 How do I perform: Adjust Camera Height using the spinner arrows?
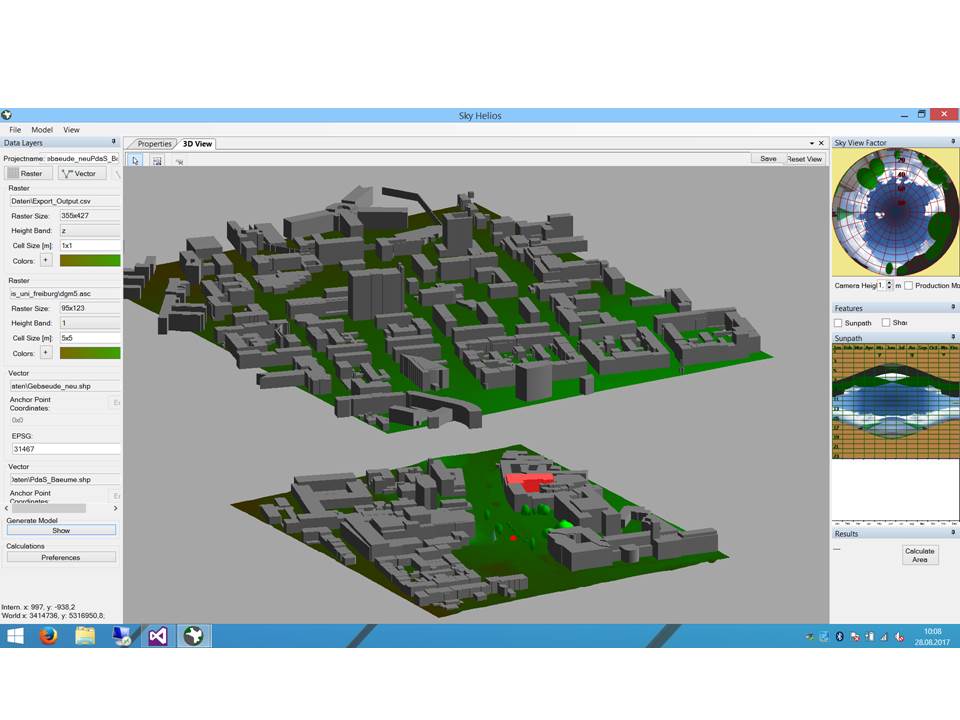click(887, 286)
